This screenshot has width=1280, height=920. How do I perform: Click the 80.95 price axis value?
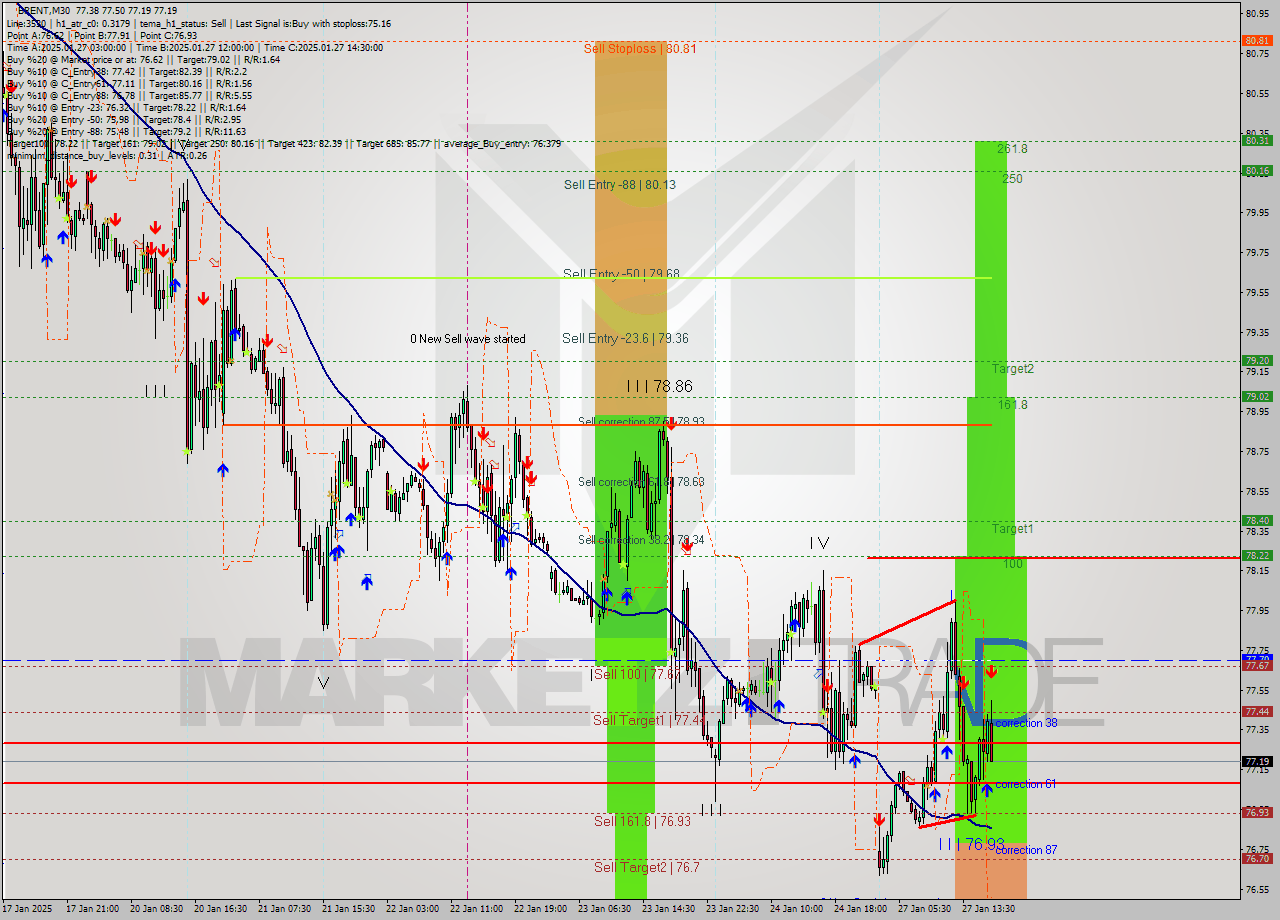pos(1257,13)
